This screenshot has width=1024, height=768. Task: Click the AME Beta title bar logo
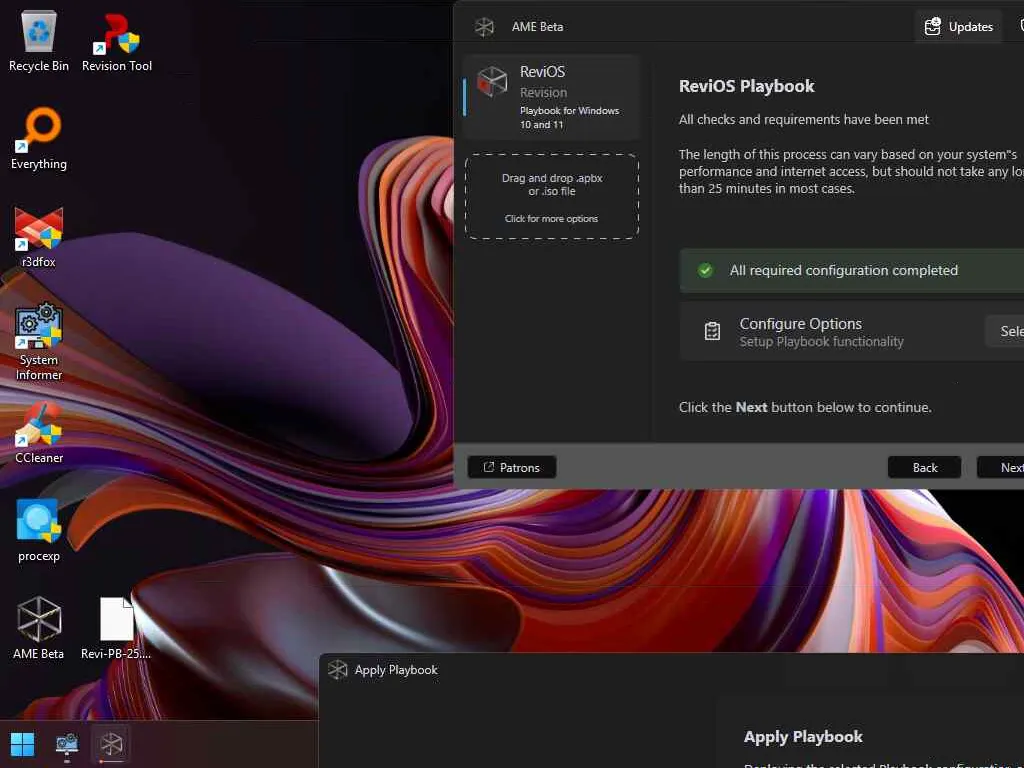click(x=484, y=27)
